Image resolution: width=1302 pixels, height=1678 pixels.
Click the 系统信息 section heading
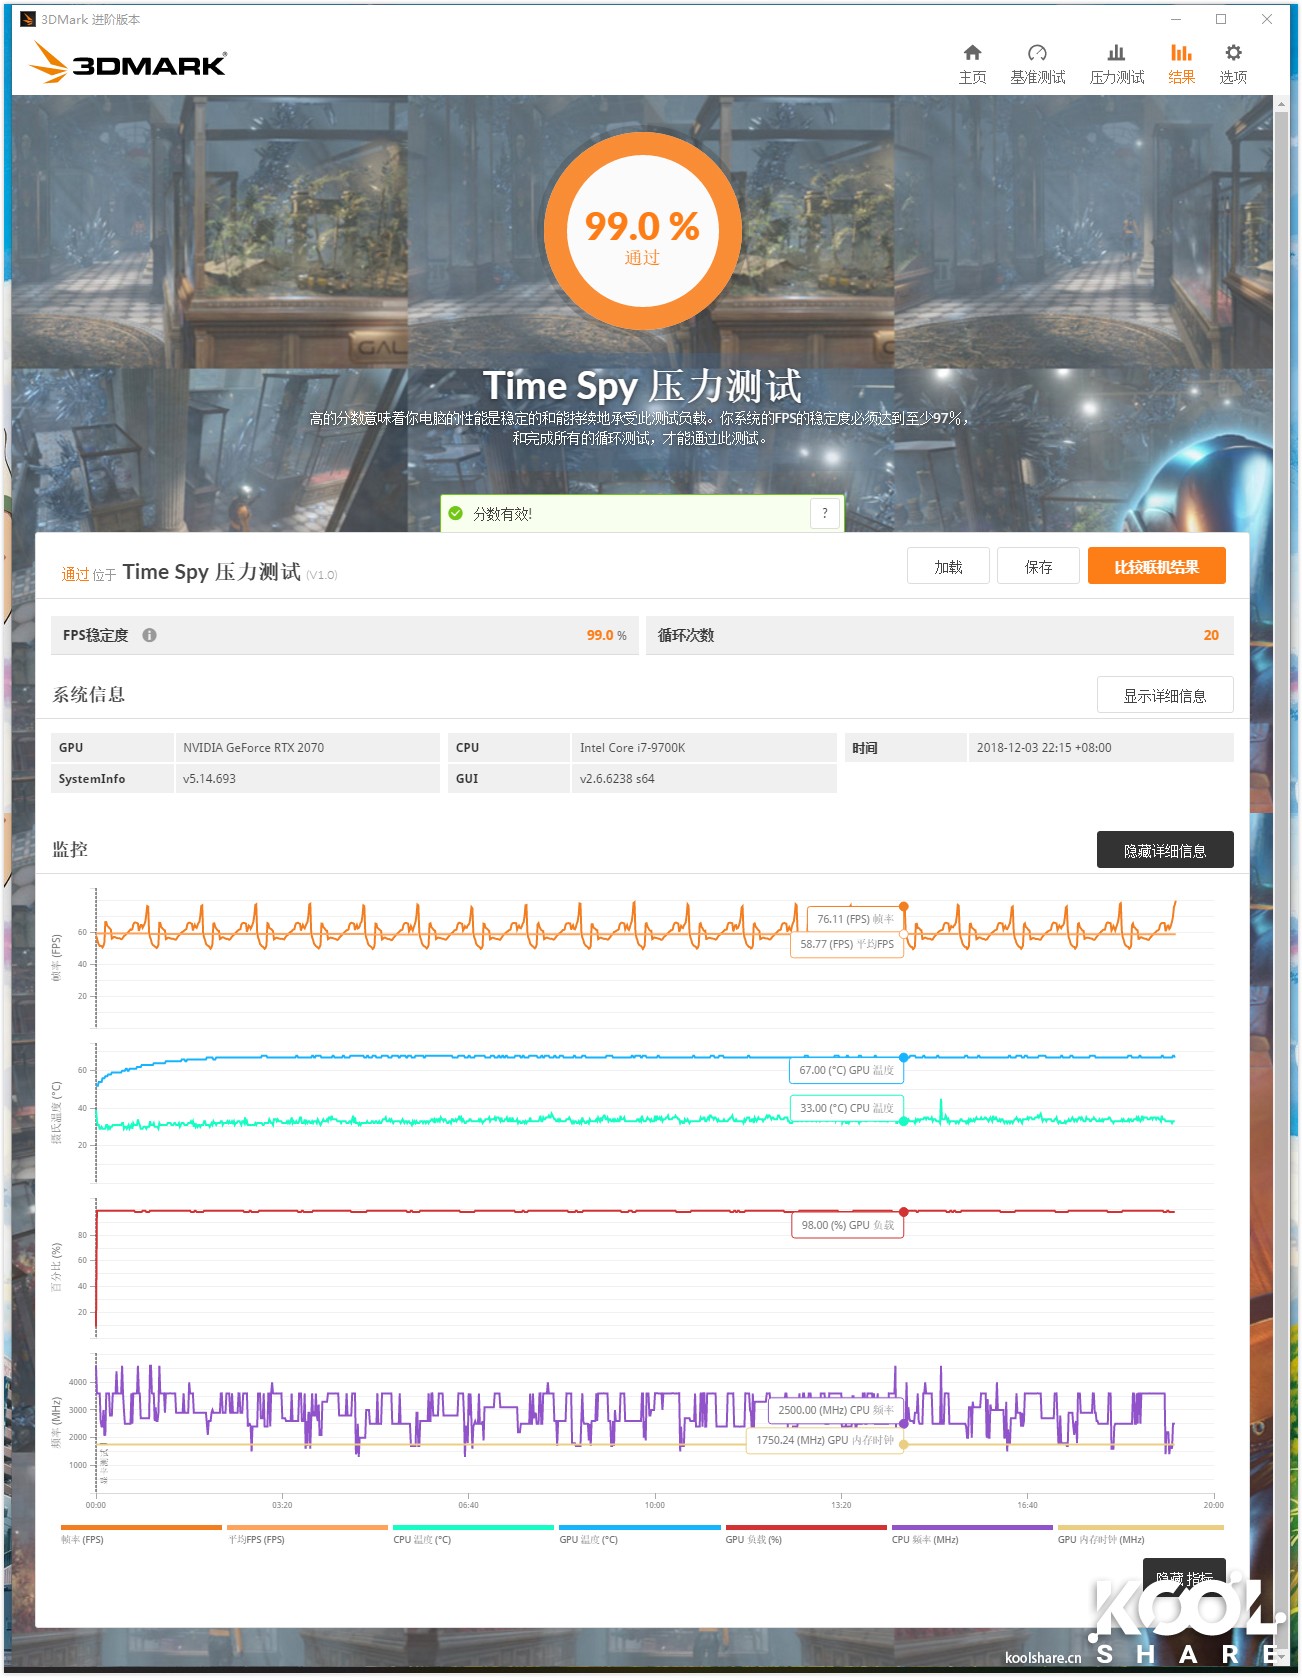pos(88,694)
